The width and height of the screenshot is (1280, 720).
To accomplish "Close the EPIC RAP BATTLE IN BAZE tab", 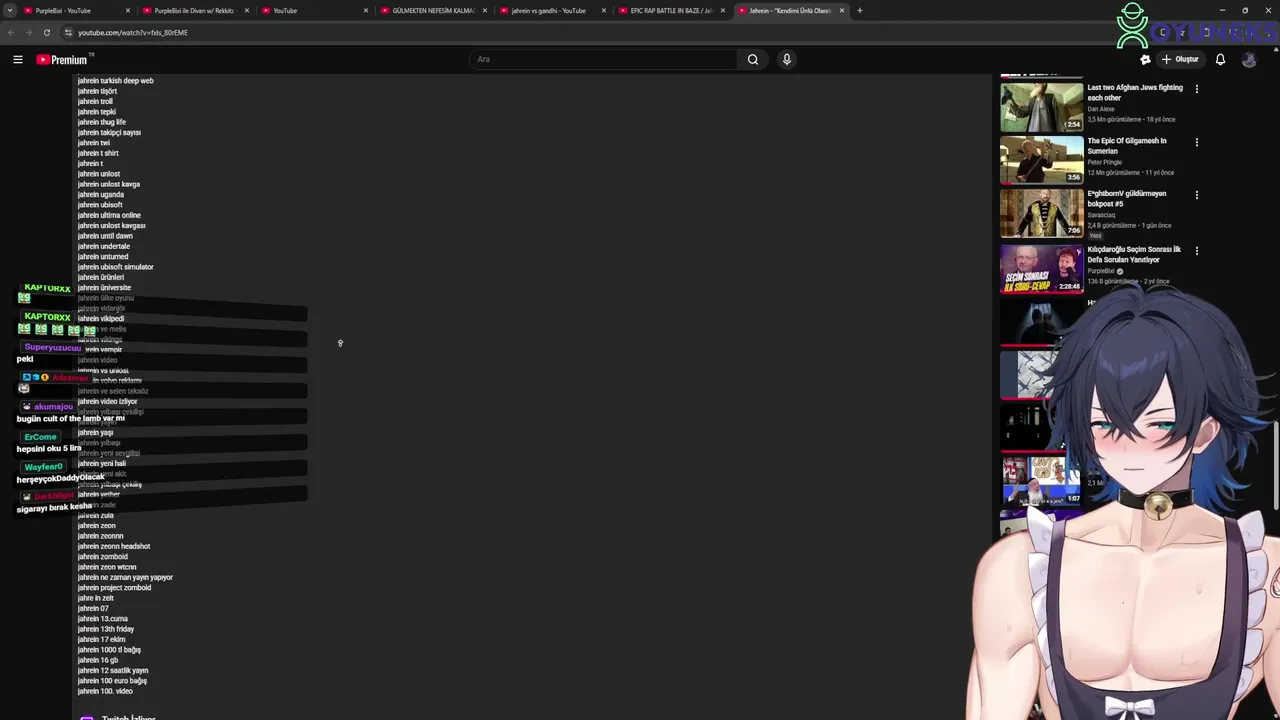I will pos(722,10).
